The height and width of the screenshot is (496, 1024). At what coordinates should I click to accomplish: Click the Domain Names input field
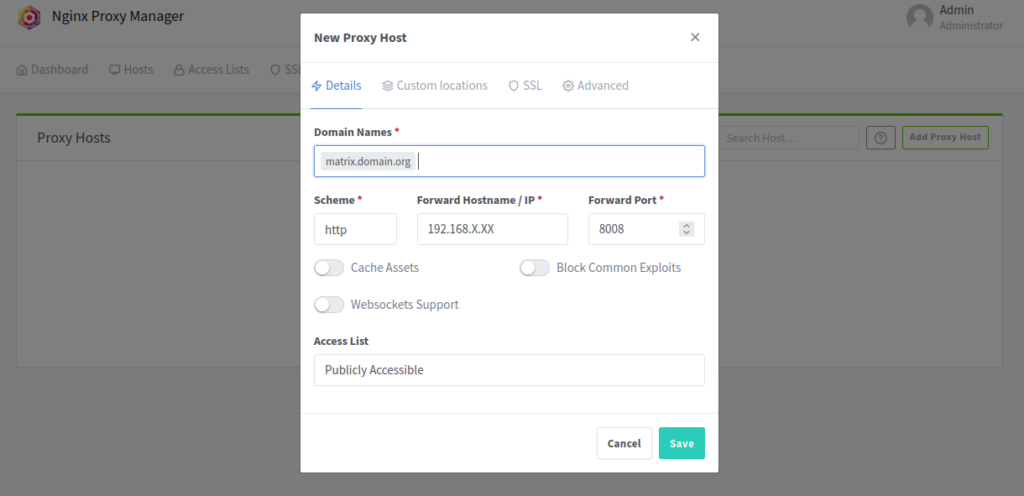pyautogui.click(x=509, y=161)
